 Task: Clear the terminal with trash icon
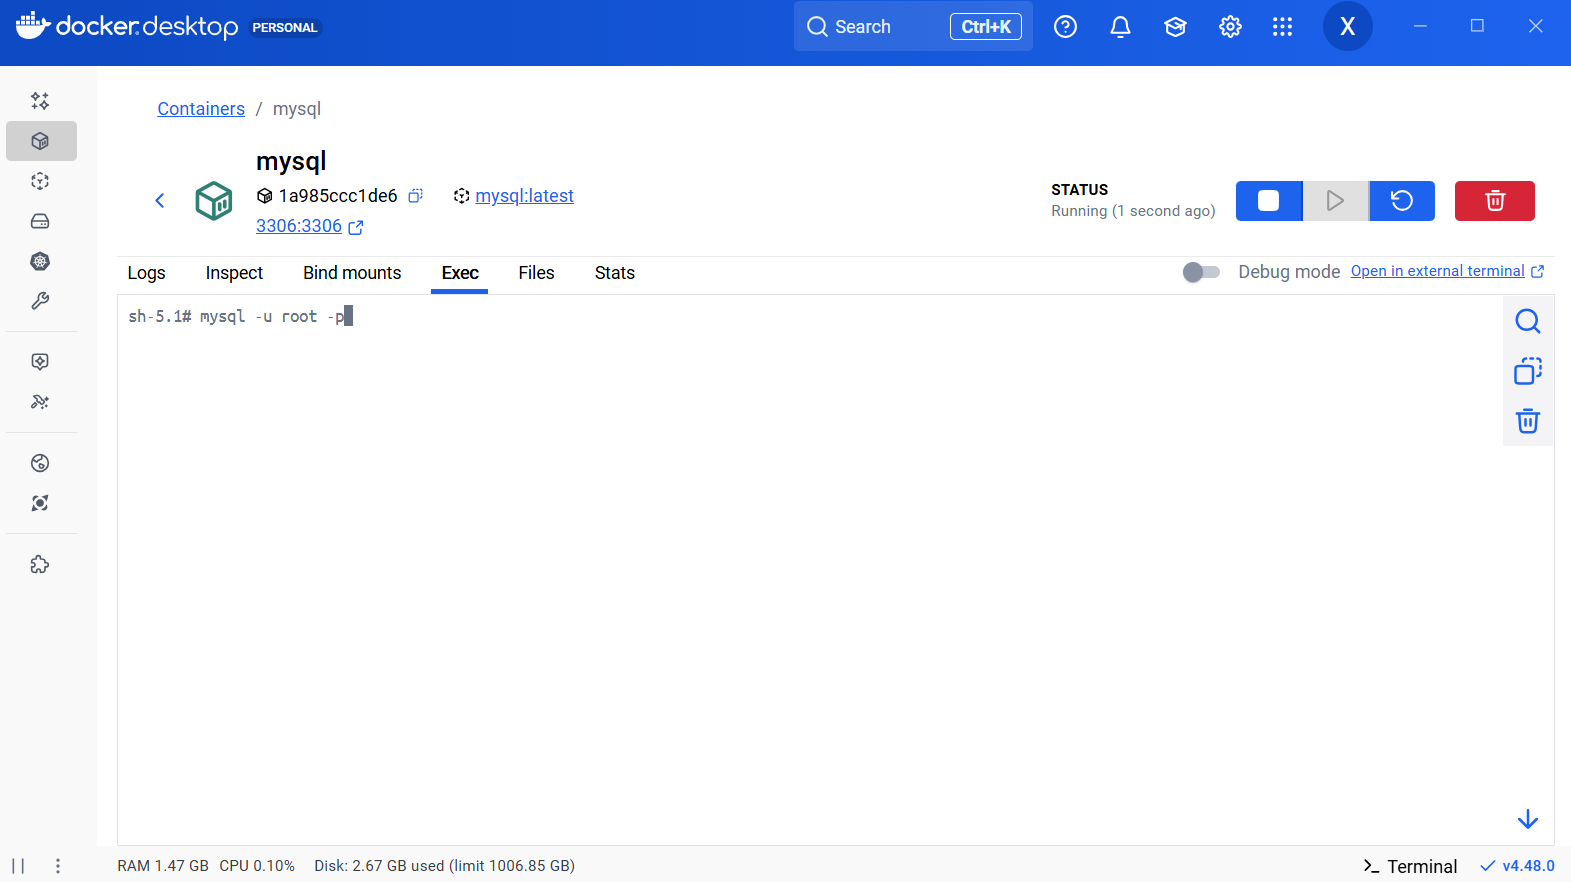tap(1527, 421)
